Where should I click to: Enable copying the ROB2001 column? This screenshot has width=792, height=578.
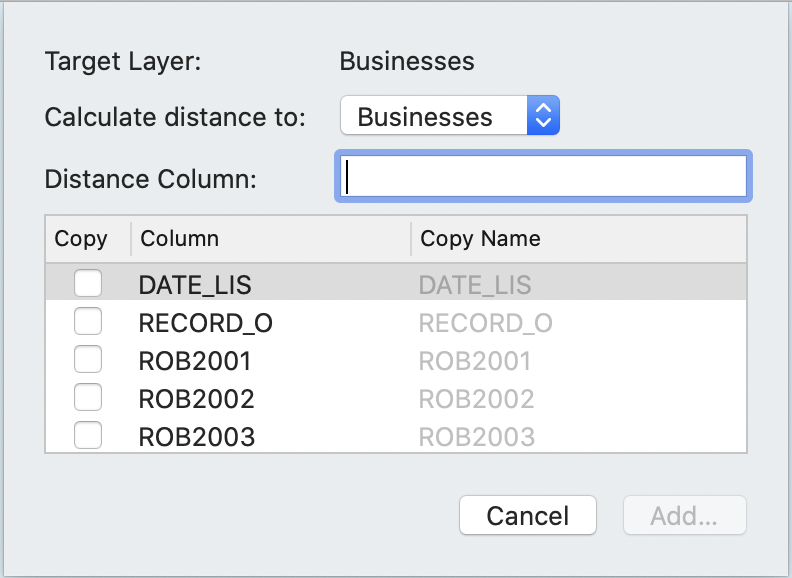[x=88, y=359]
